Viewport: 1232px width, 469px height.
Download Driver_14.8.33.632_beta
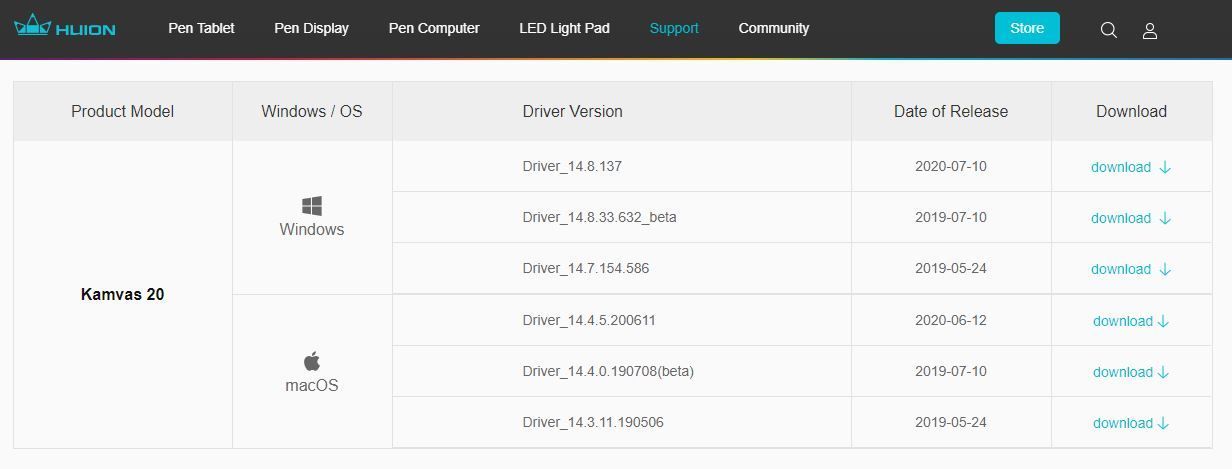point(1131,218)
